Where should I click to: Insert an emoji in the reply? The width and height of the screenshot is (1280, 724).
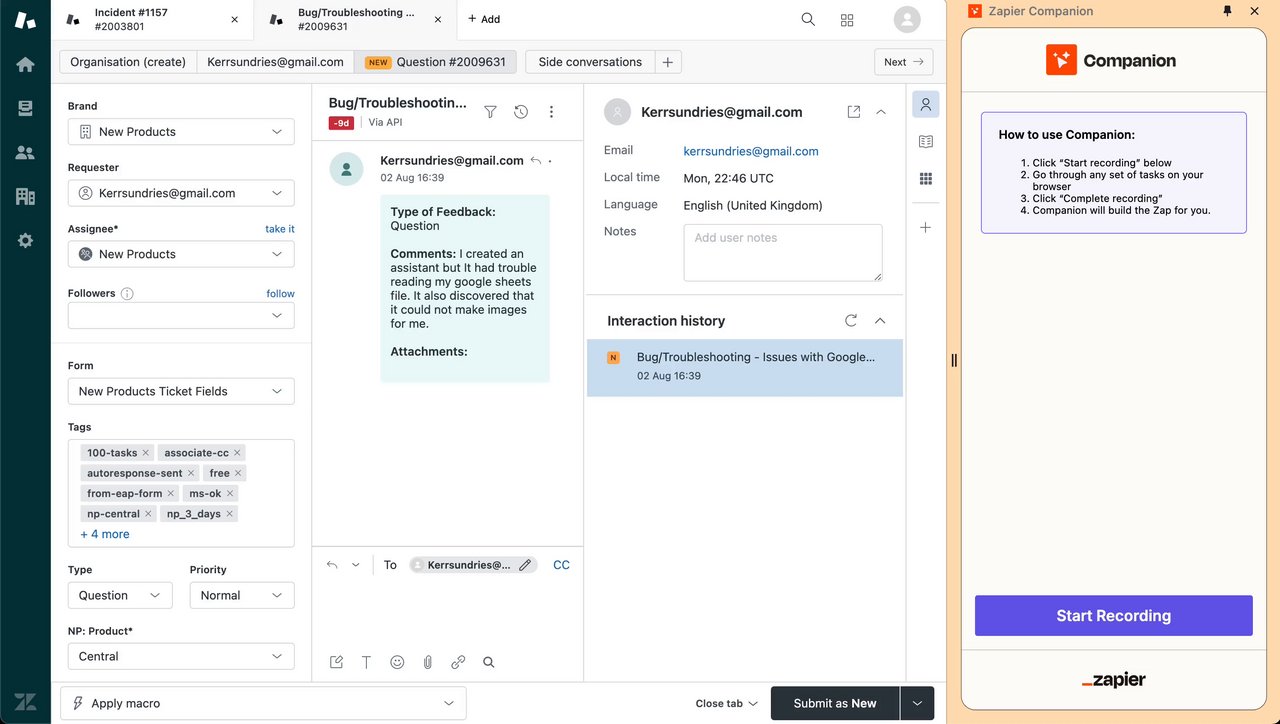coord(397,662)
